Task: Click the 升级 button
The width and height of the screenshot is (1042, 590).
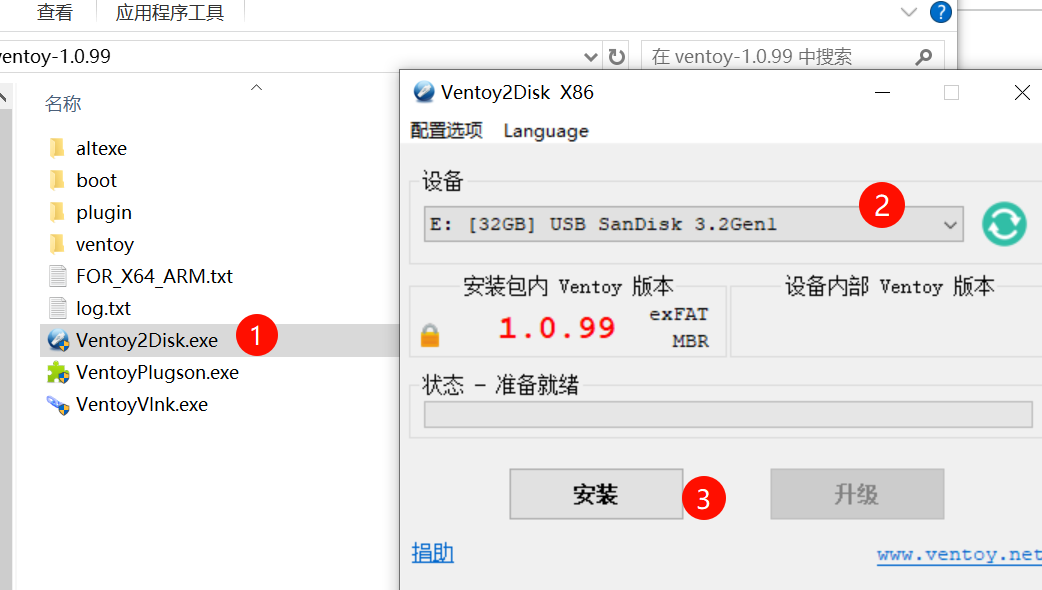Action: pos(857,494)
